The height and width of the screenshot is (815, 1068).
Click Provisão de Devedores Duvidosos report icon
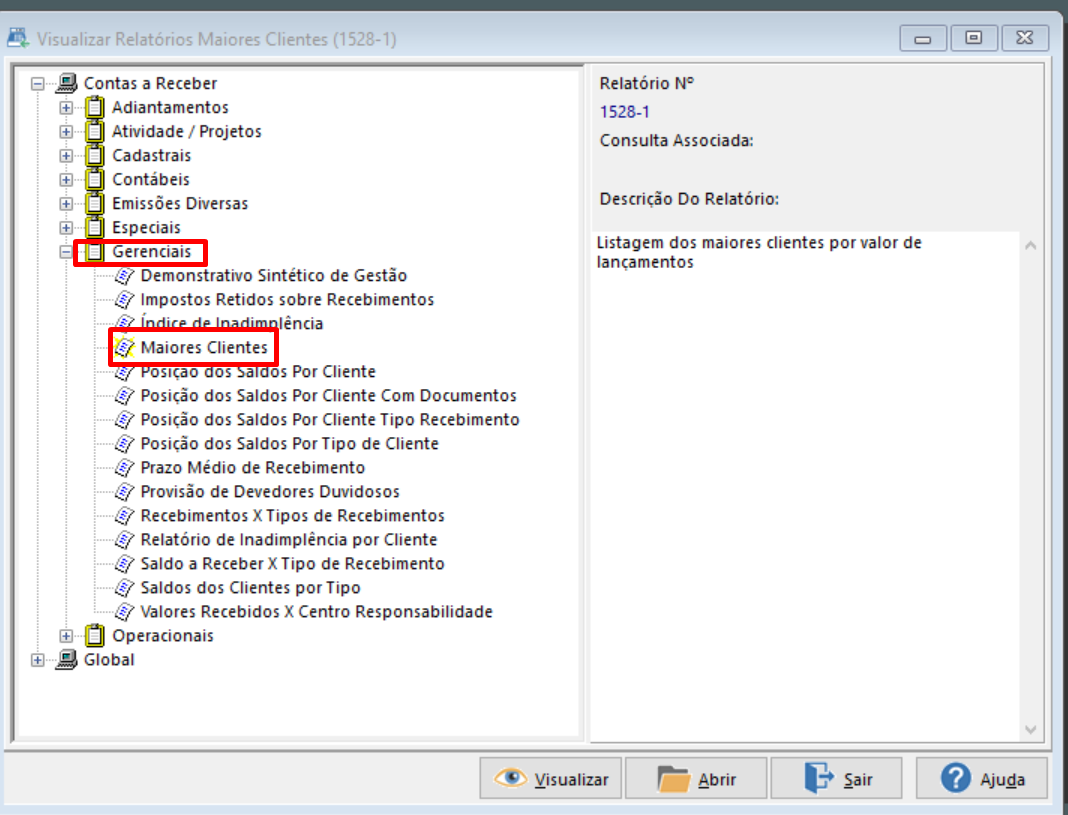[x=124, y=492]
